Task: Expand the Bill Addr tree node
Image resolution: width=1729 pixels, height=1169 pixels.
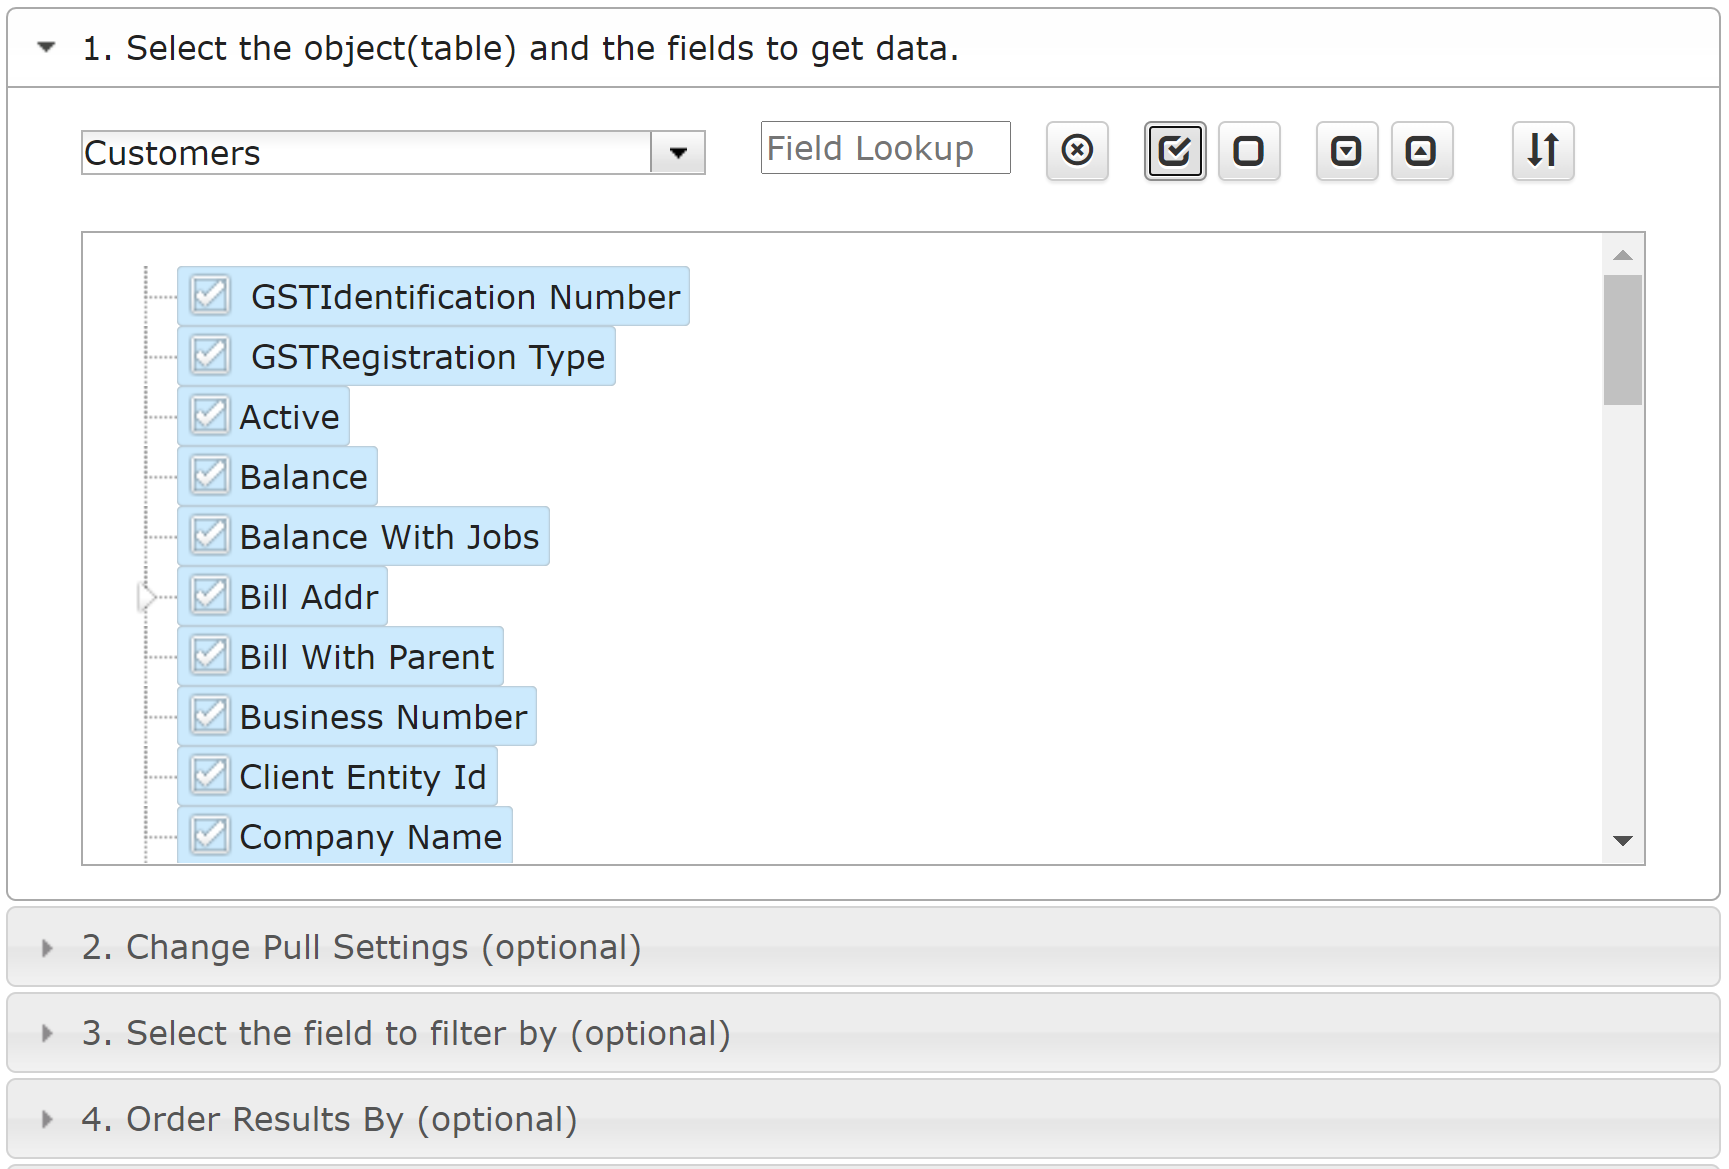Action: (147, 597)
